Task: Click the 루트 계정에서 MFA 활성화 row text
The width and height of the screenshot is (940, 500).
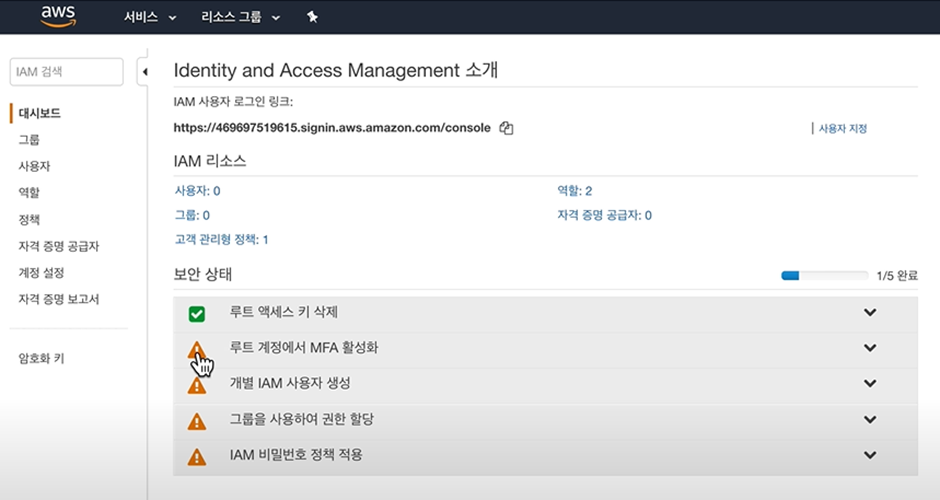Action: tap(304, 348)
